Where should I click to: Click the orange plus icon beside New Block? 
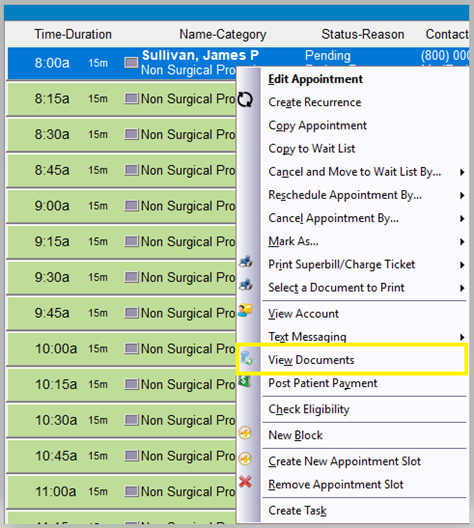[245, 433]
